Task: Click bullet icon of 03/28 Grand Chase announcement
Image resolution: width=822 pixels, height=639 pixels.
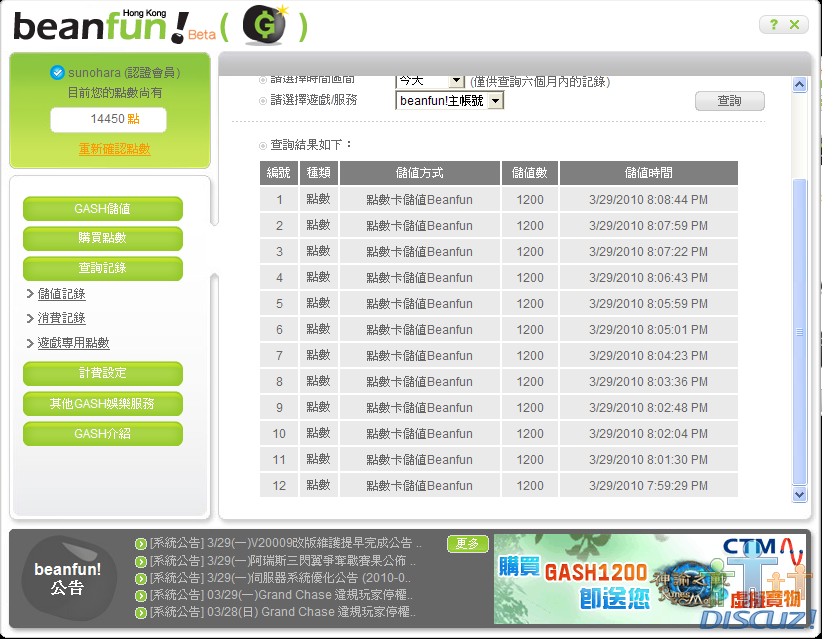Action: (x=140, y=613)
